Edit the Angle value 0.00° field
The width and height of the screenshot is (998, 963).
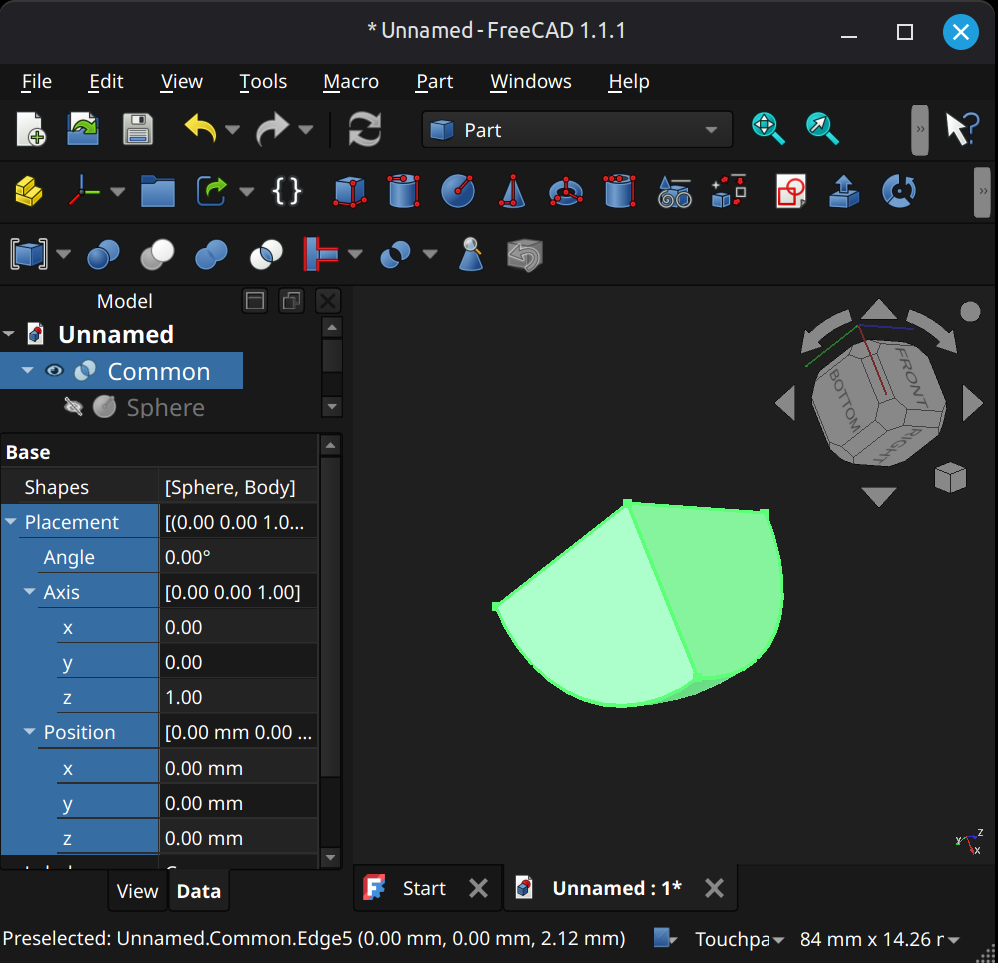238,557
